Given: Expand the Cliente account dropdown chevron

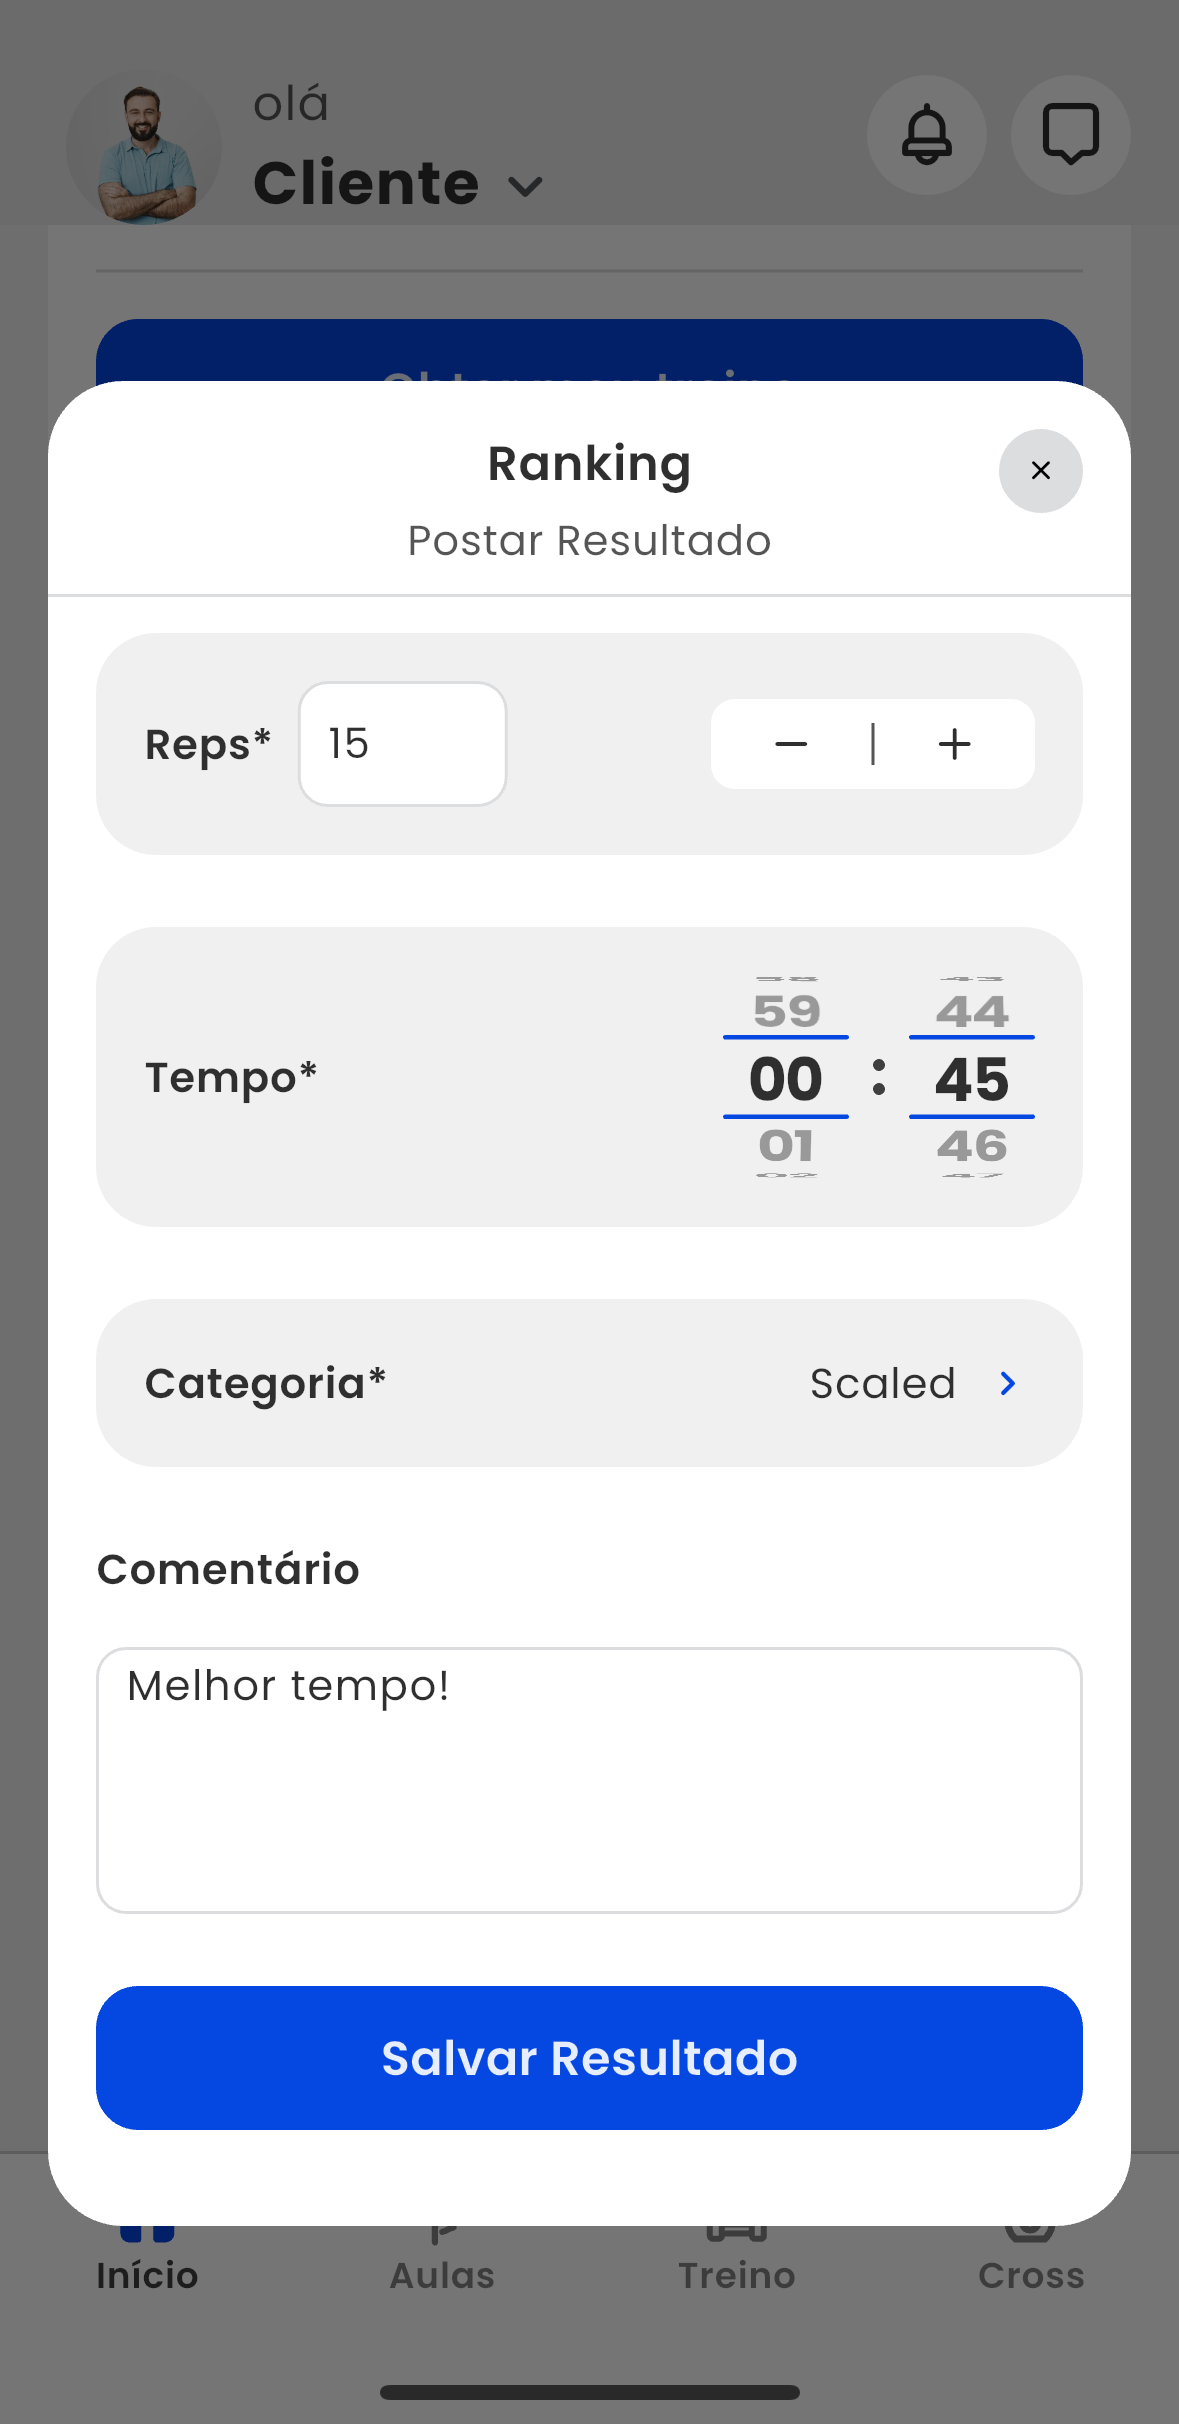Looking at the screenshot, I should point(525,187).
